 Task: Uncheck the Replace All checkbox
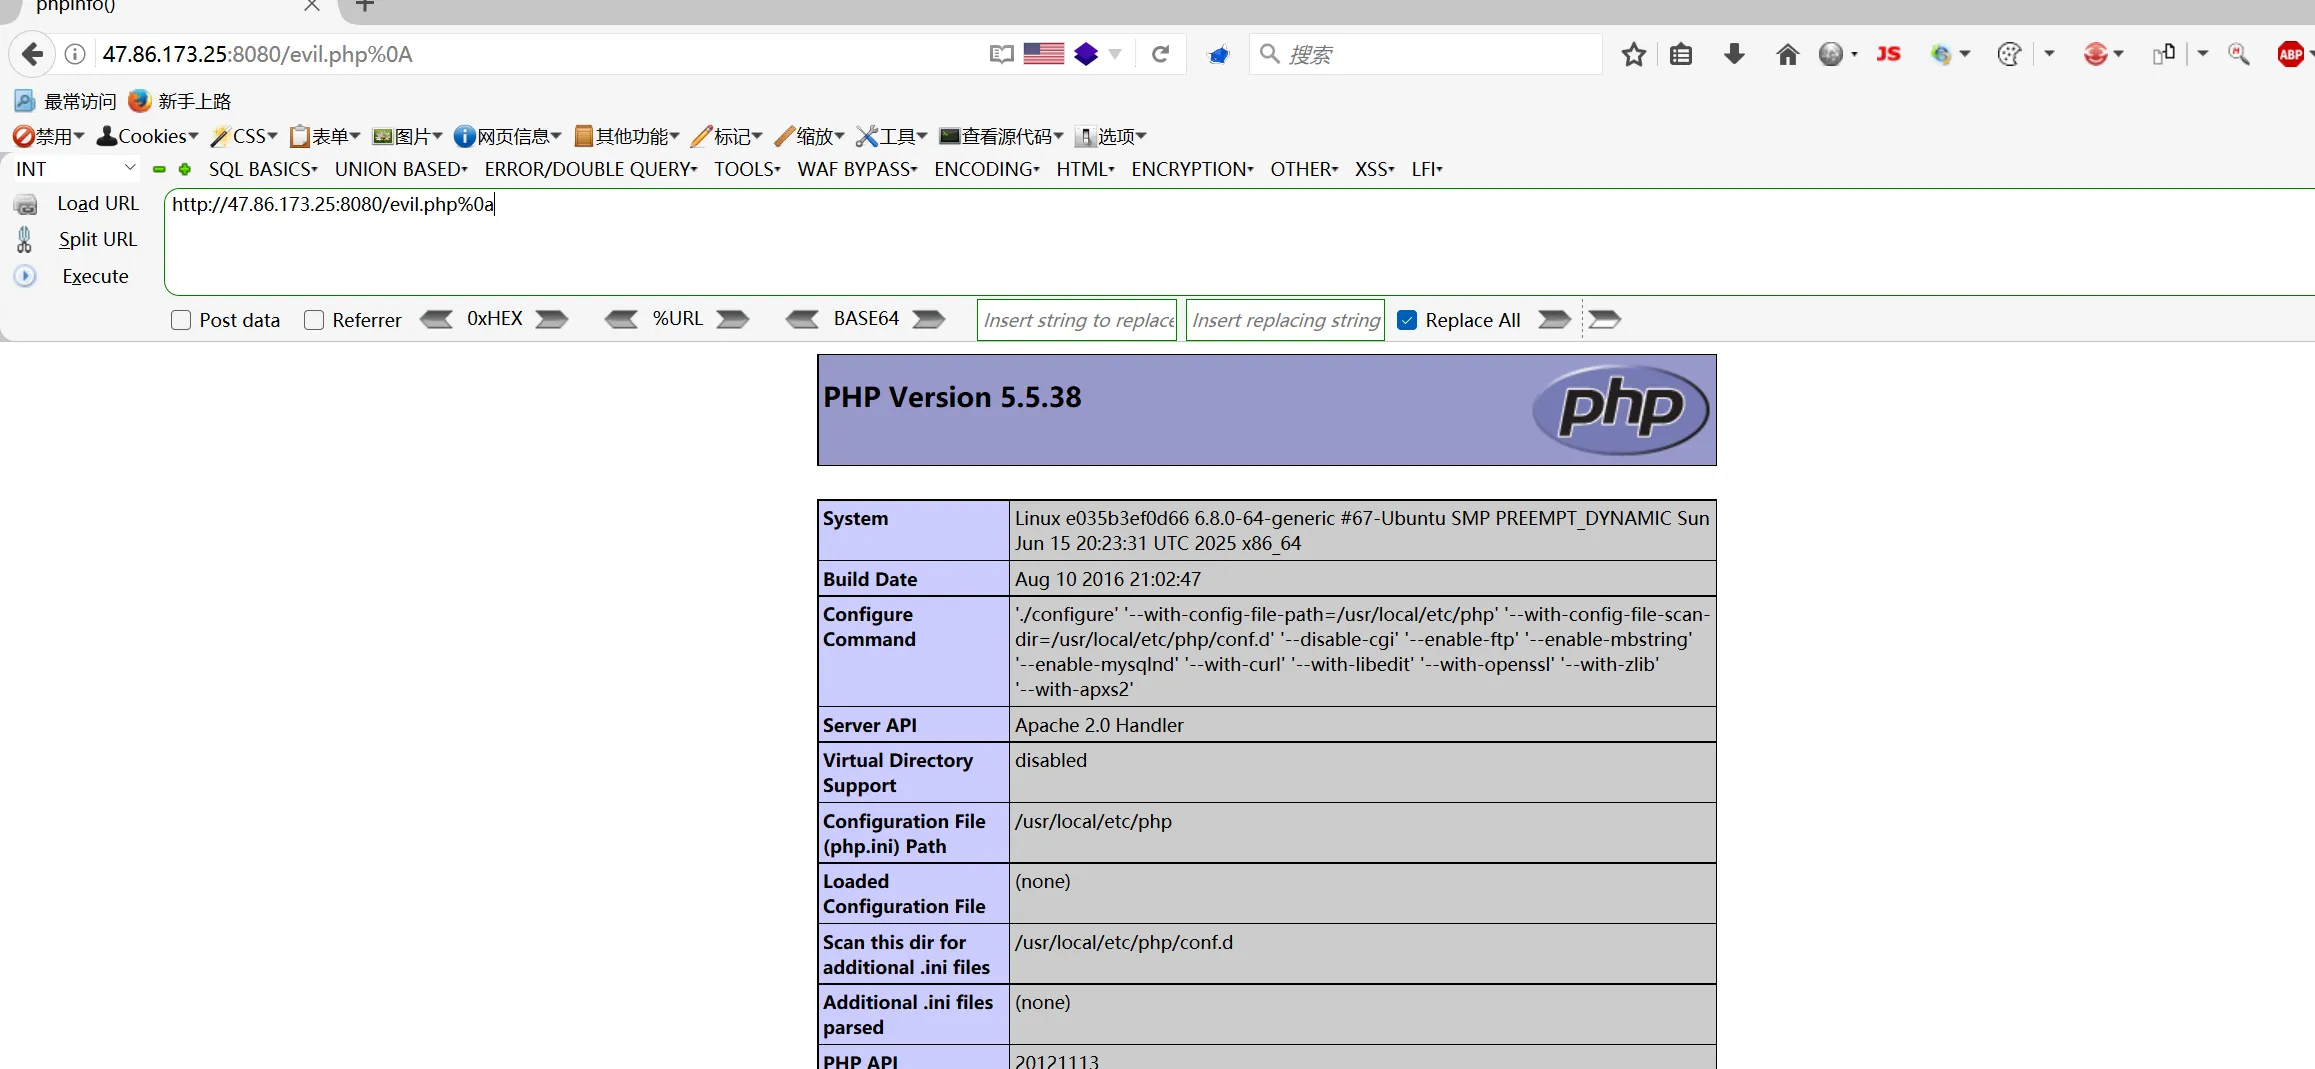tap(1407, 320)
